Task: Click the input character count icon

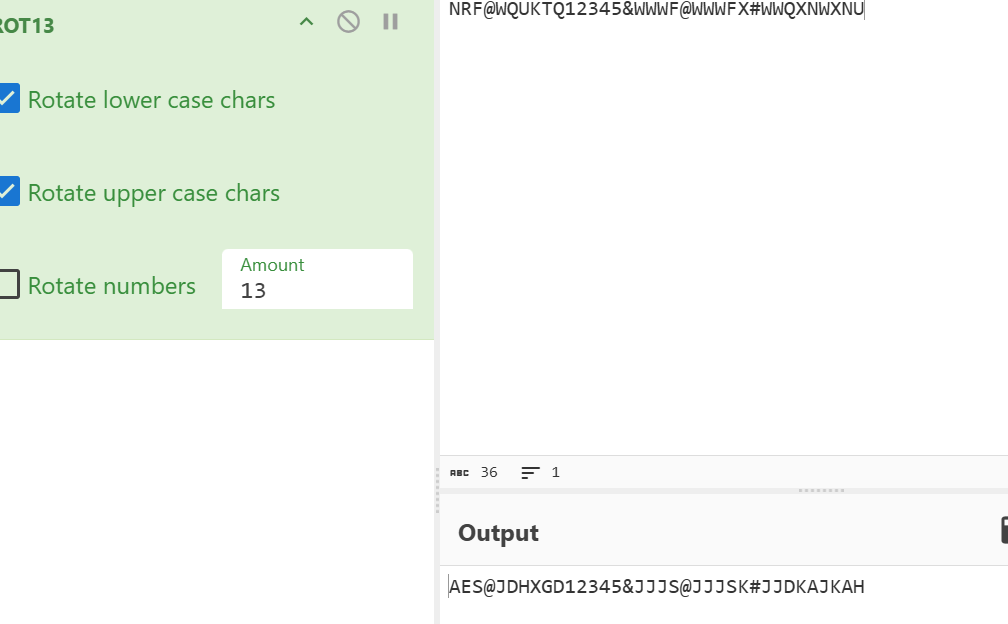Action: (459, 472)
